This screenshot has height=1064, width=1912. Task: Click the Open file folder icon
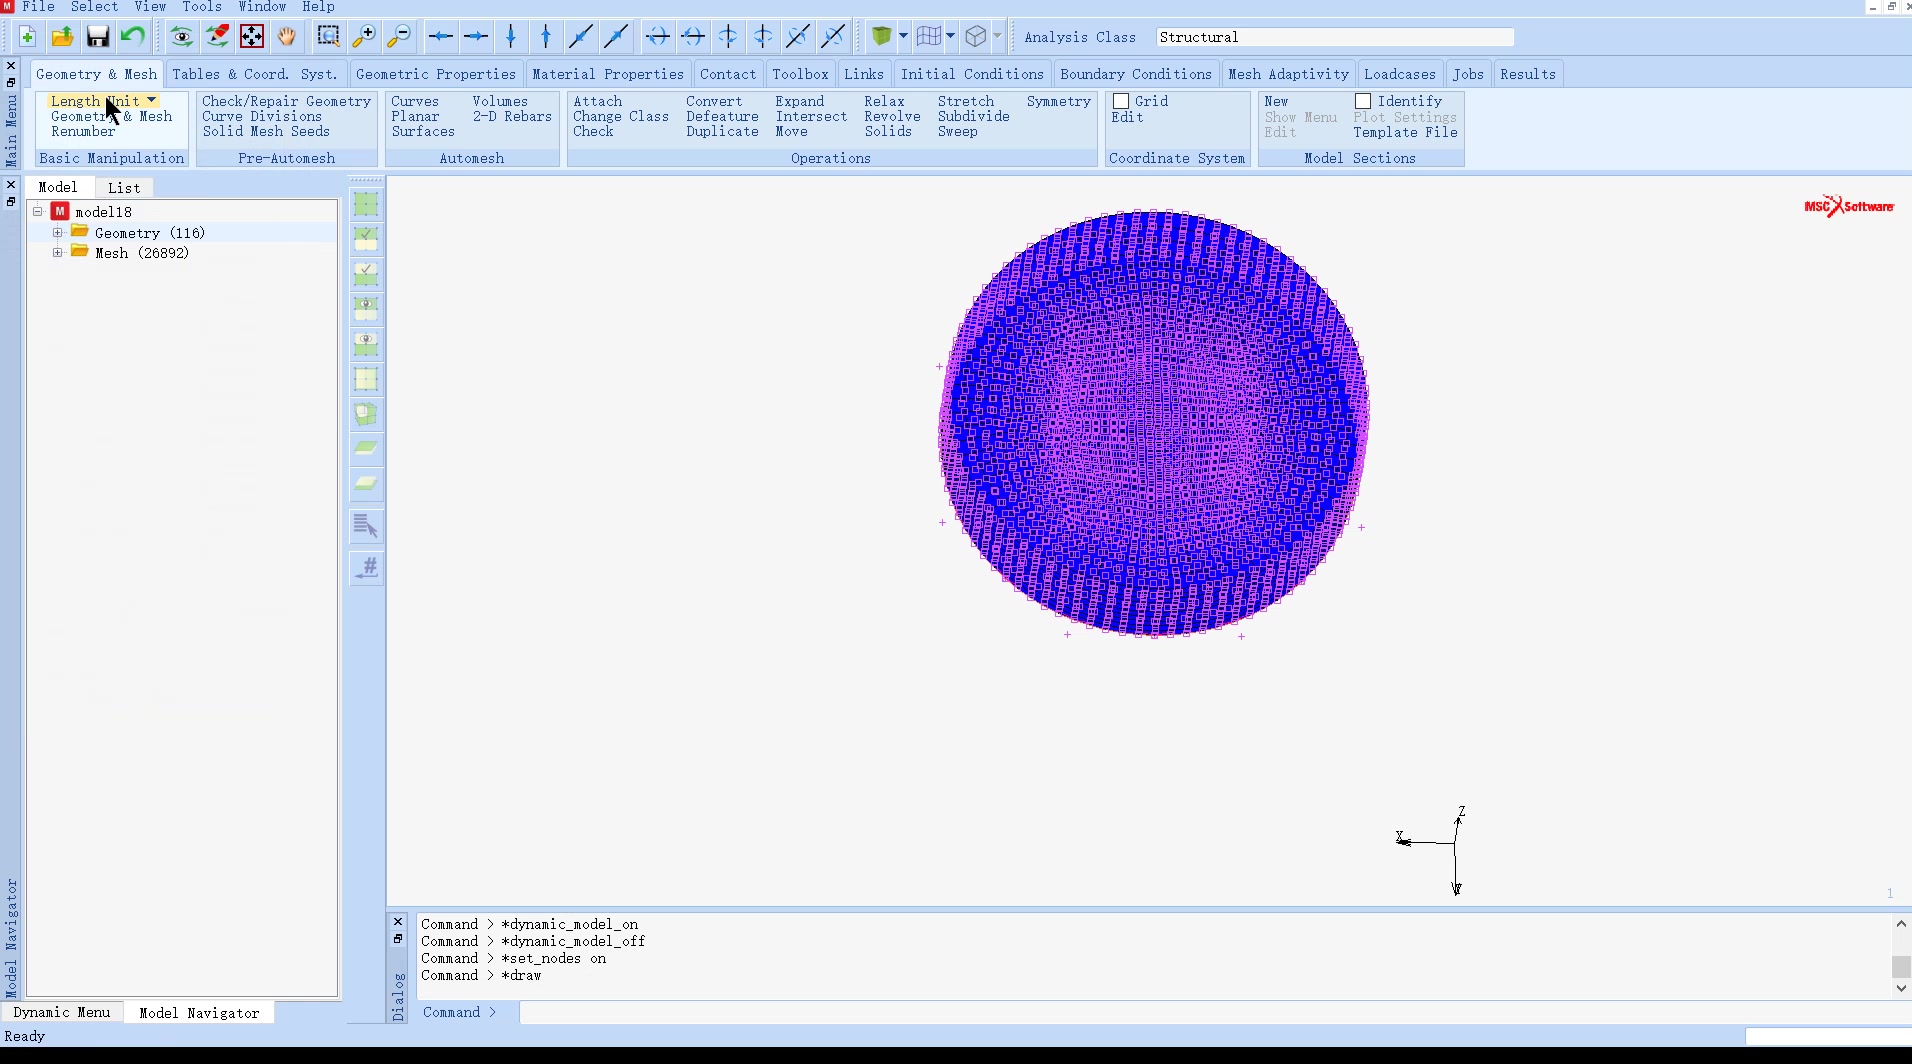(62, 37)
